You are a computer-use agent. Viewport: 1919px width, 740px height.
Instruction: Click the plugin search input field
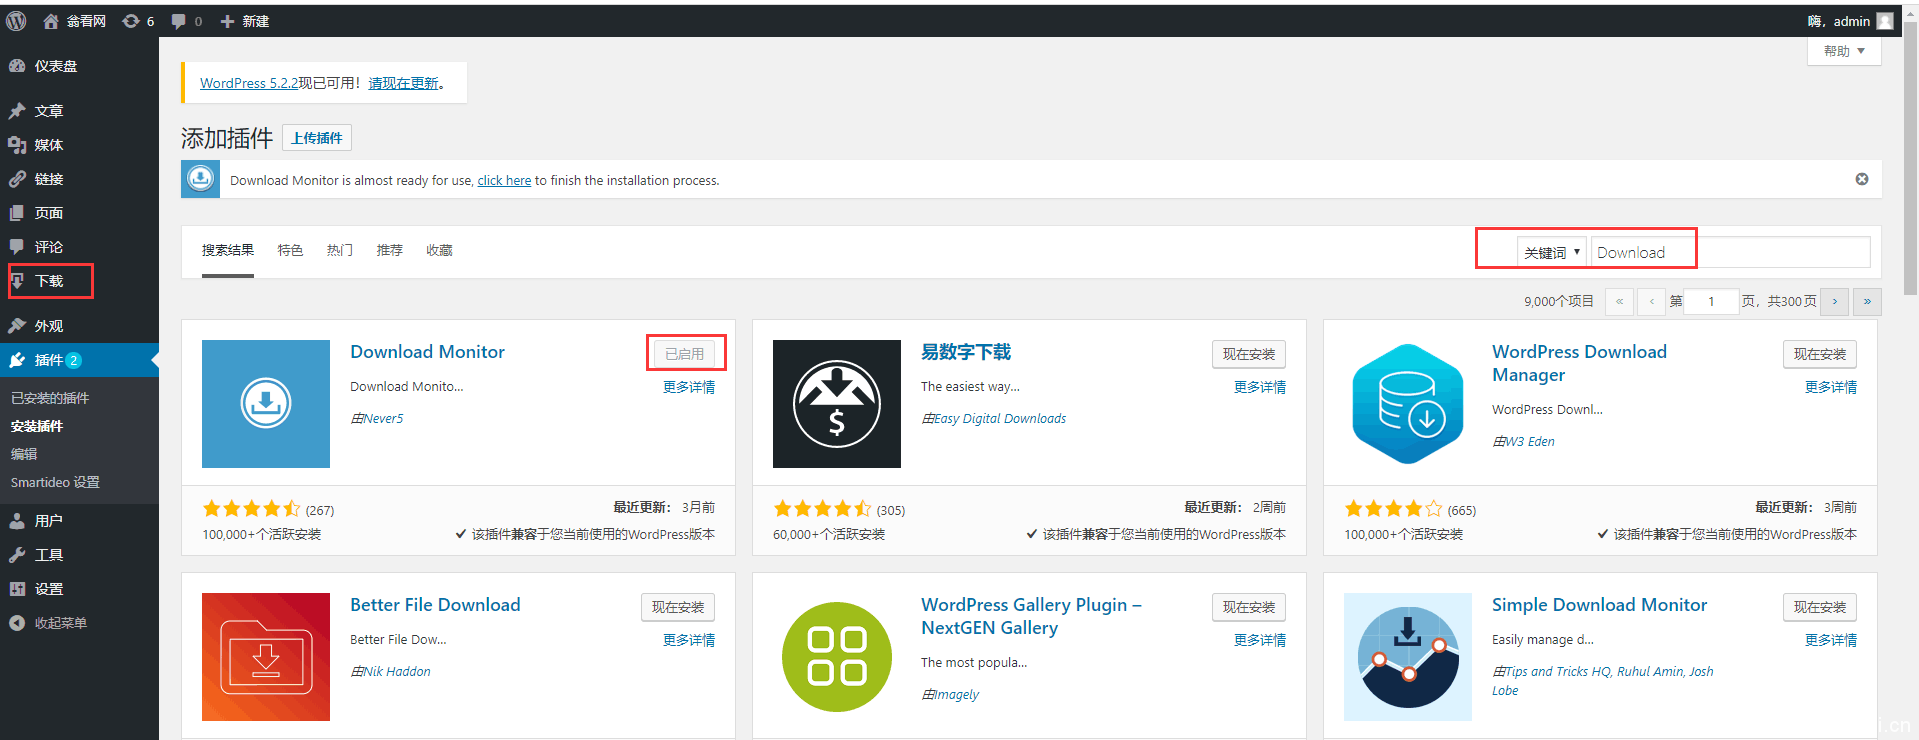coord(1730,253)
